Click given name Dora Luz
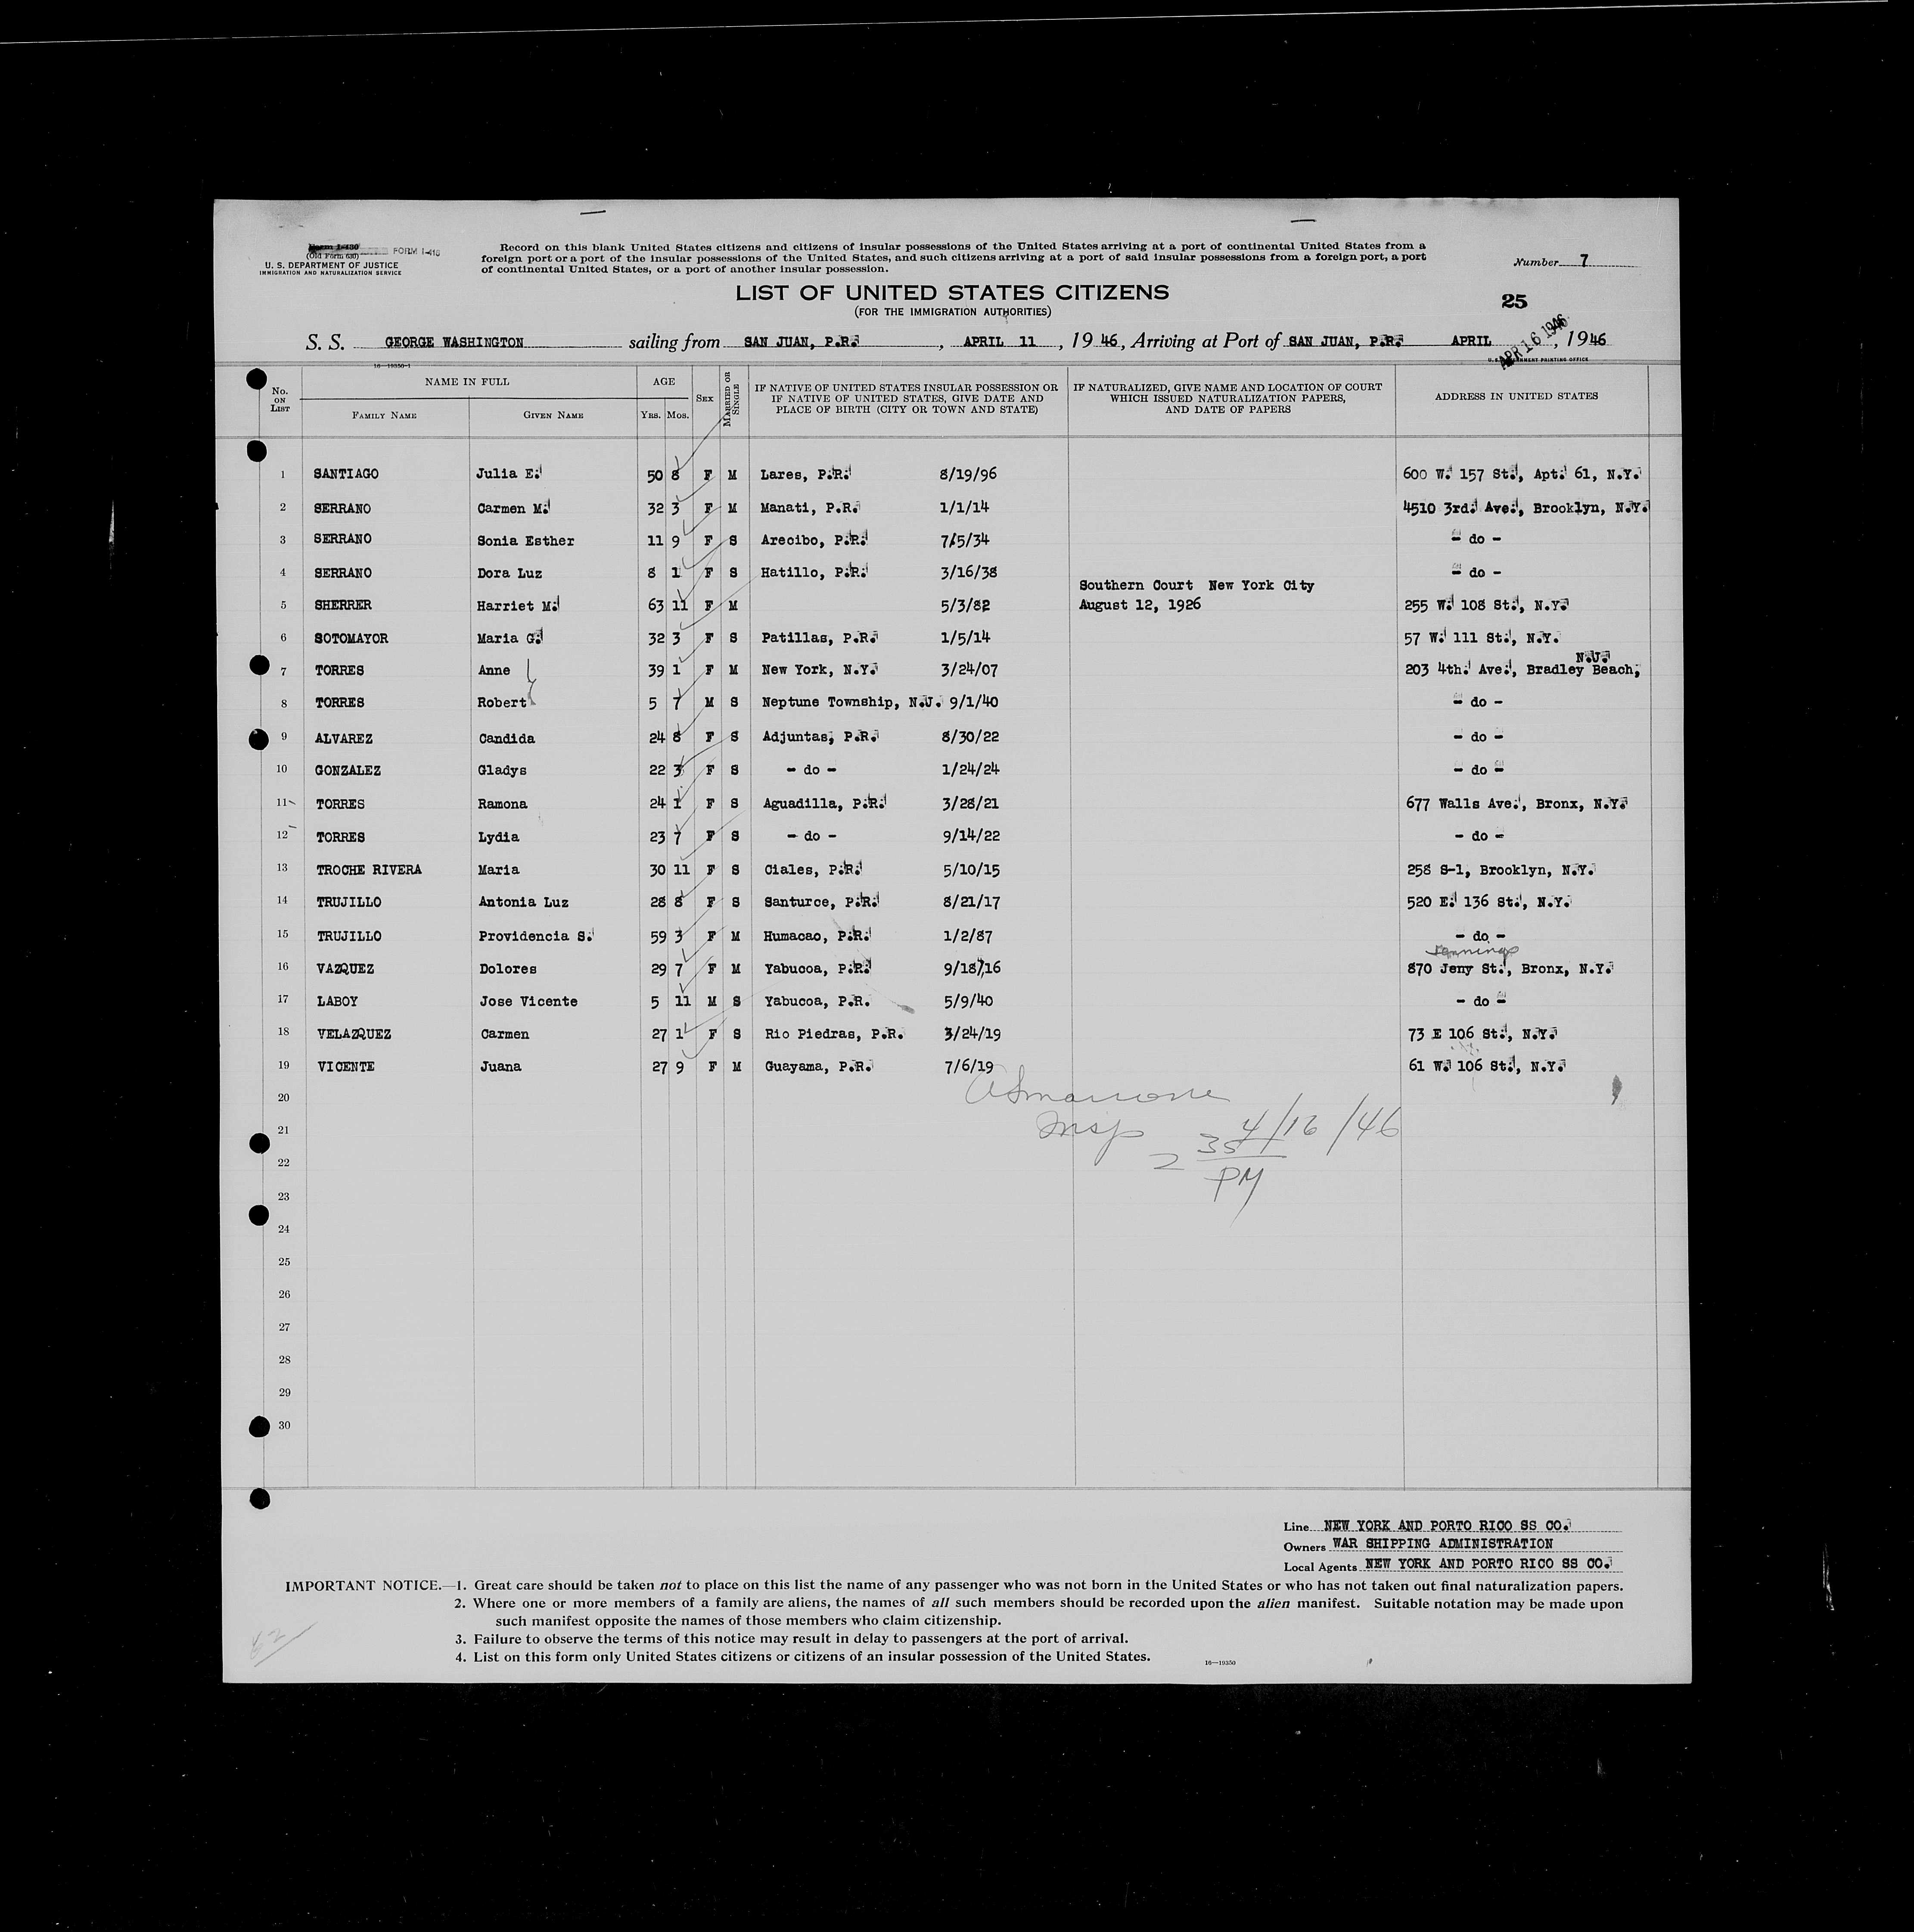Viewport: 1914px width, 1932px height. click(x=510, y=573)
